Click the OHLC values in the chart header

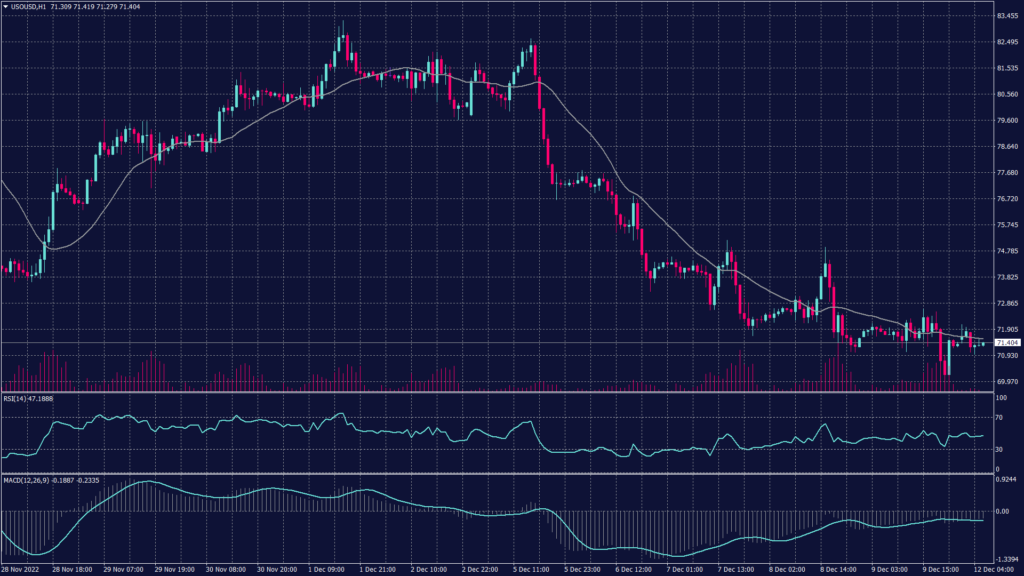(x=98, y=7)
